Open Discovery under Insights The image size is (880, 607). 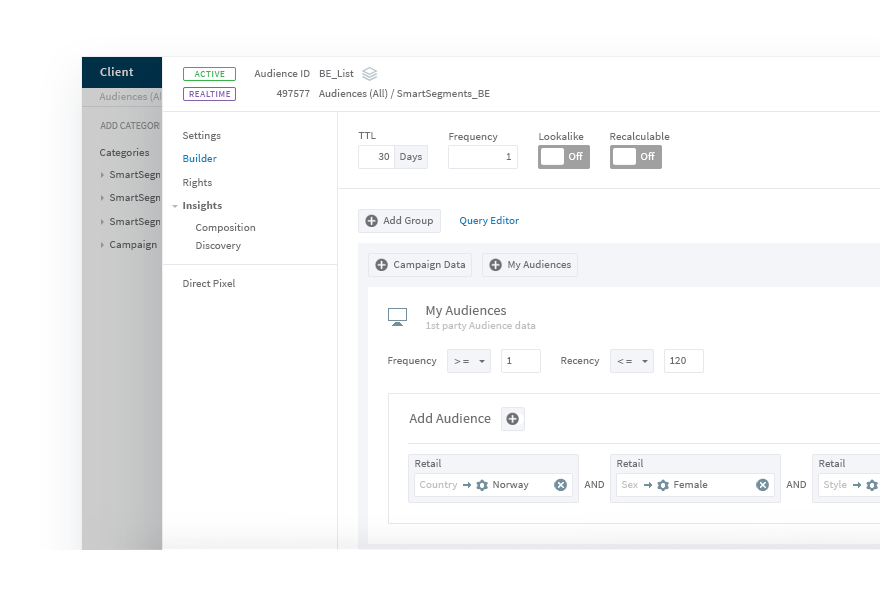218,245
